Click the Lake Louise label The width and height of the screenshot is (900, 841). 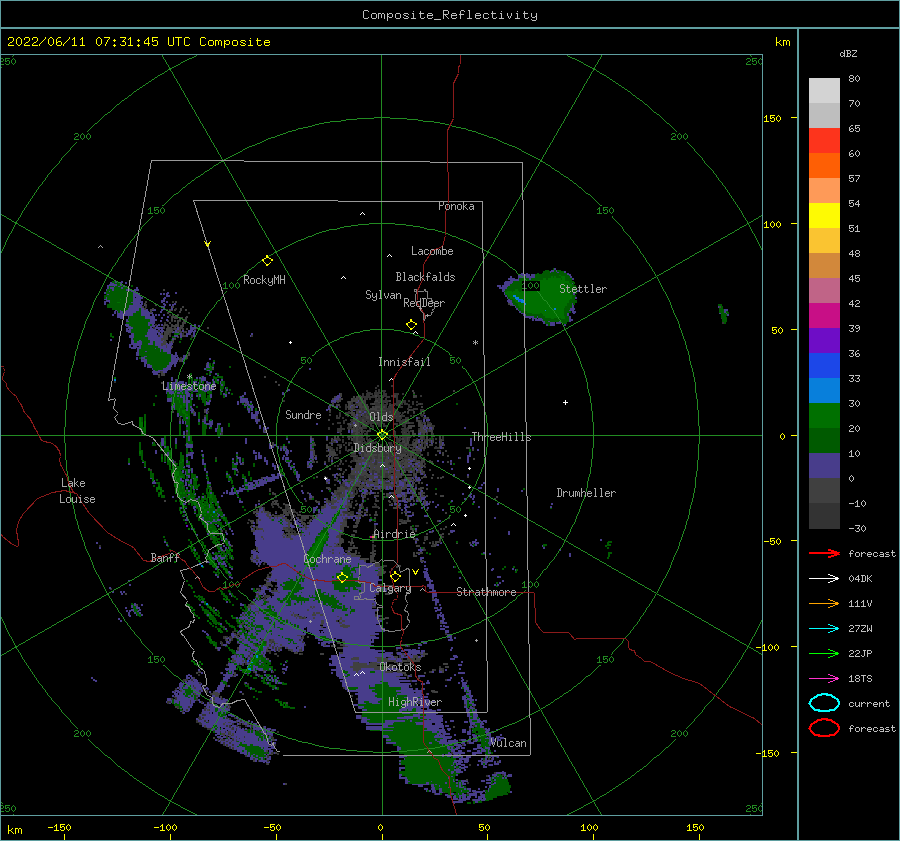click(x=77, y=491)
